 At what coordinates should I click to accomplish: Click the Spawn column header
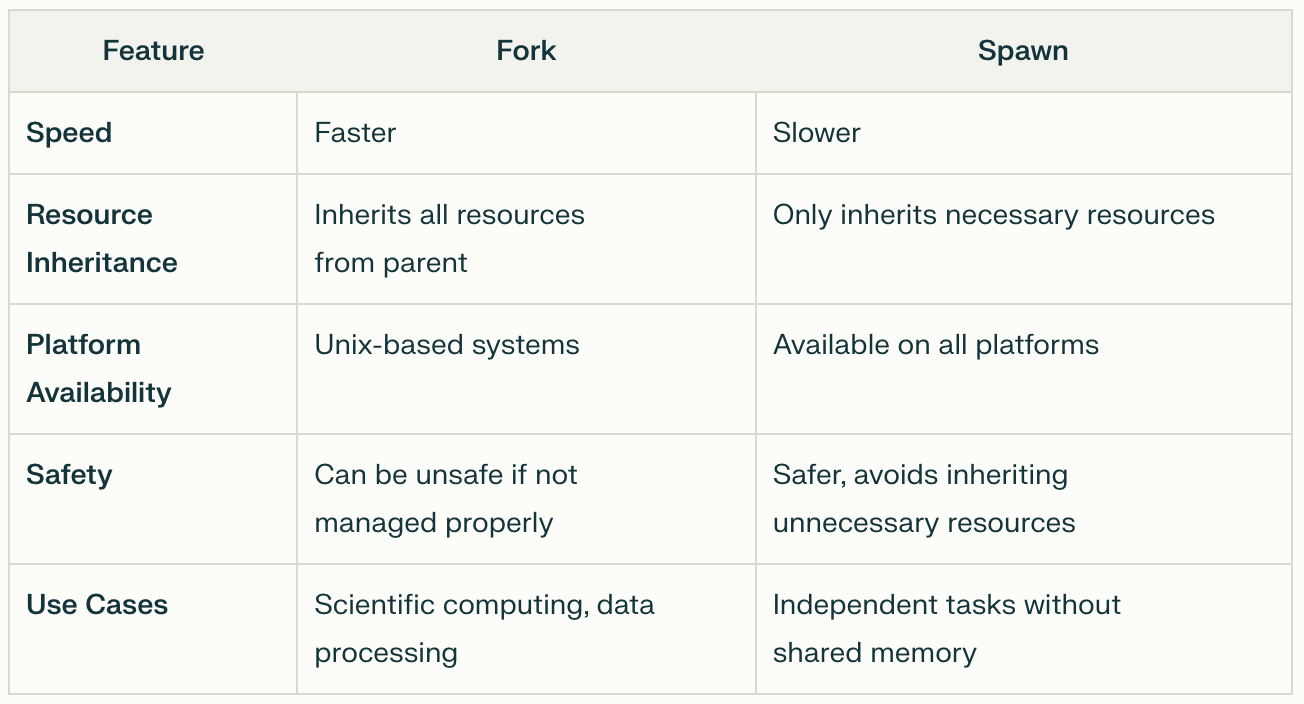coord(1023,51)
